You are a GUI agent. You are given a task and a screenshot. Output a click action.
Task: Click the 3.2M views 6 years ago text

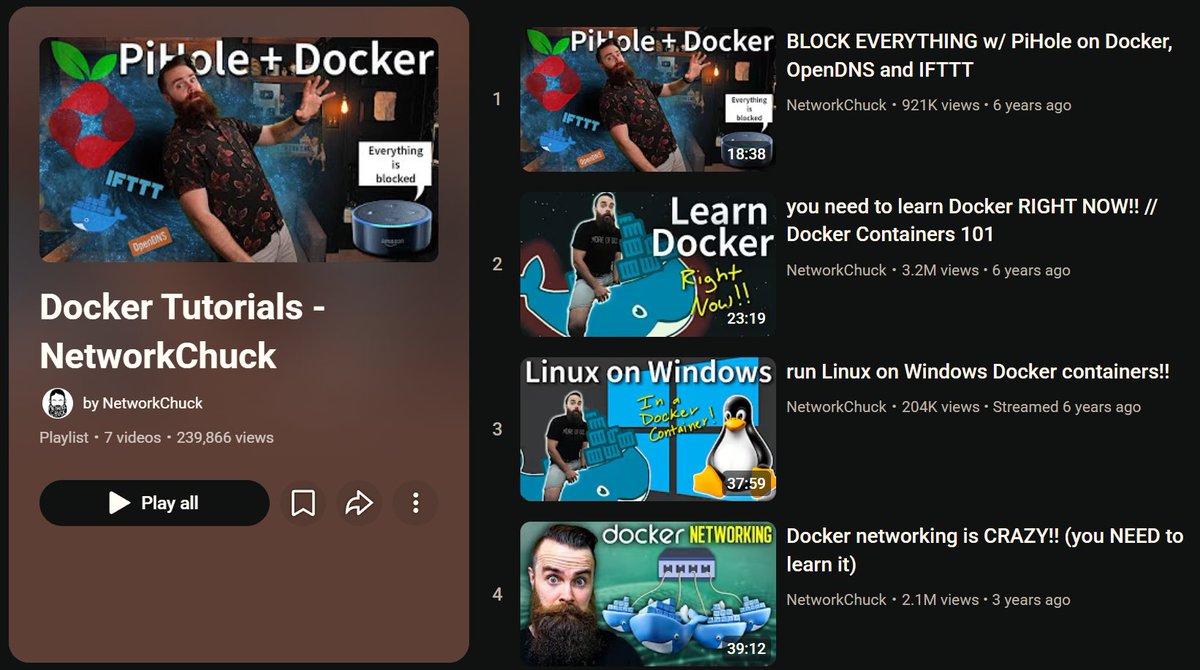986,270
